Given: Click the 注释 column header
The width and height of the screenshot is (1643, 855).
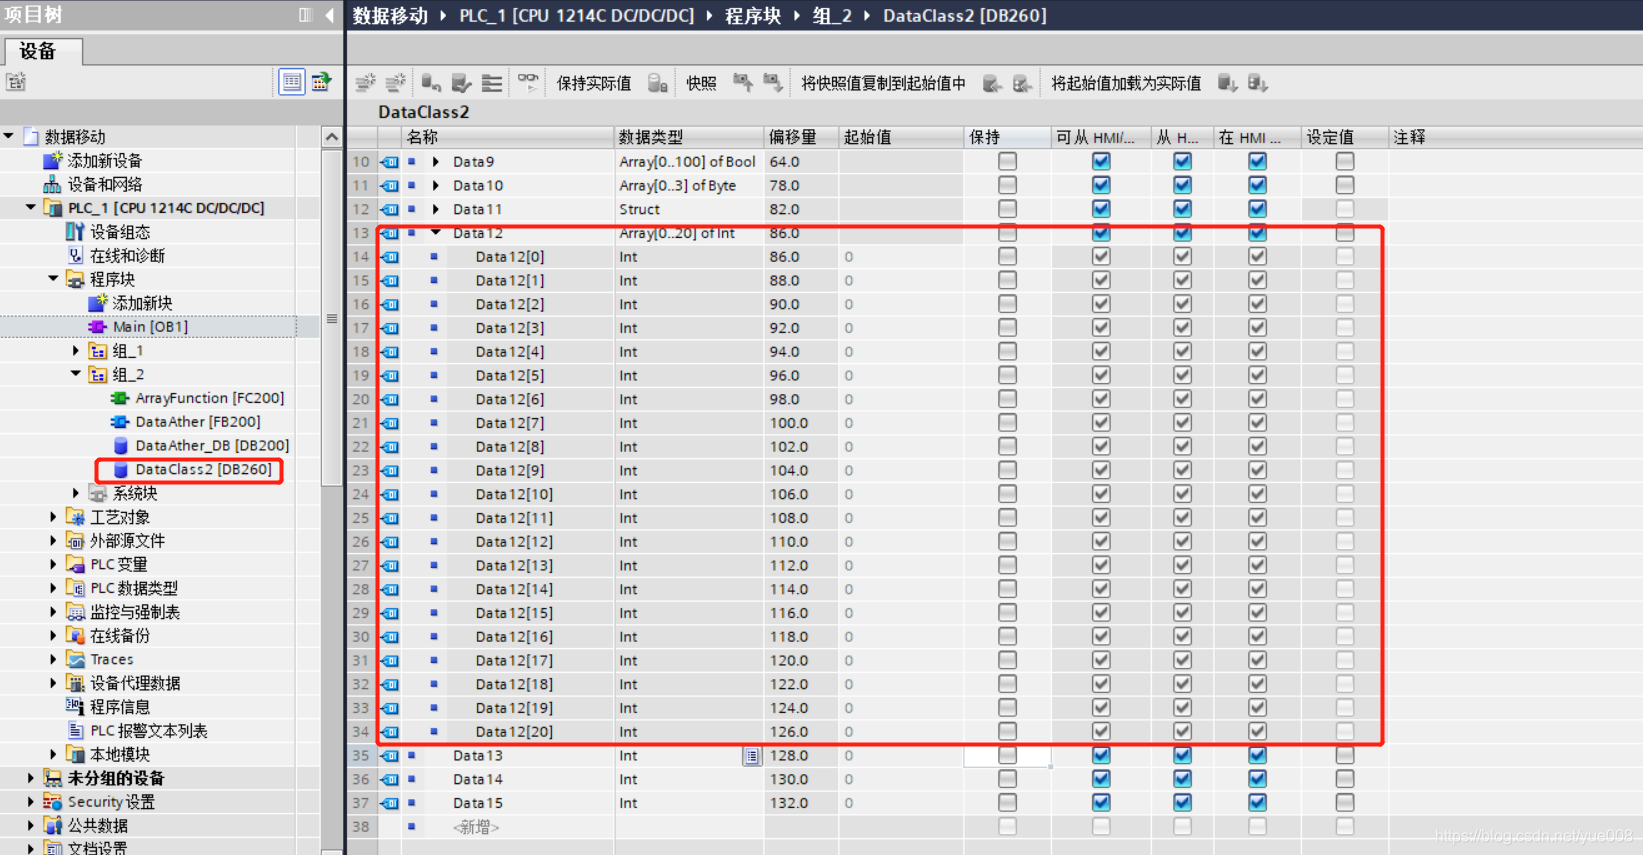Looking at the screenshot, I should point(1514,137).
